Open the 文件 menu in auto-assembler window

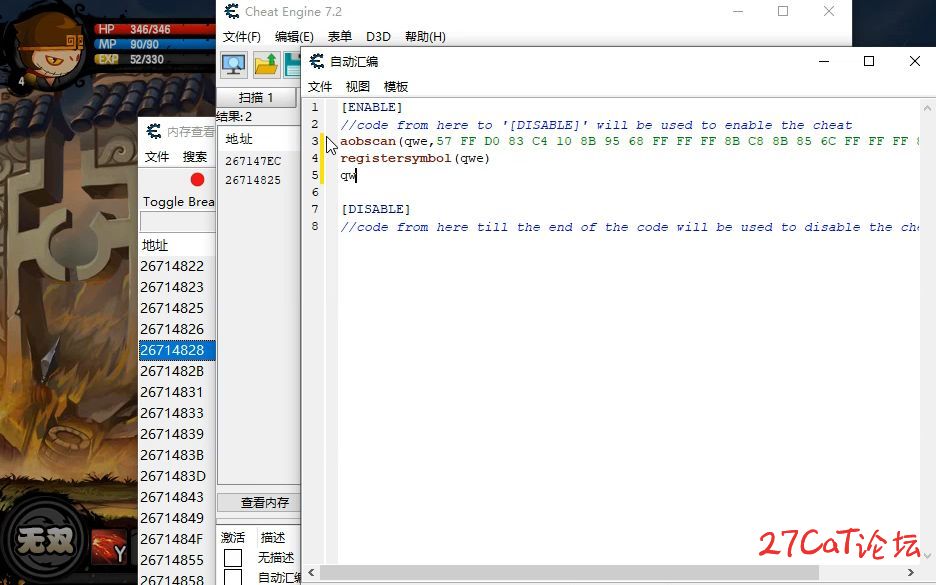(319, 87)
